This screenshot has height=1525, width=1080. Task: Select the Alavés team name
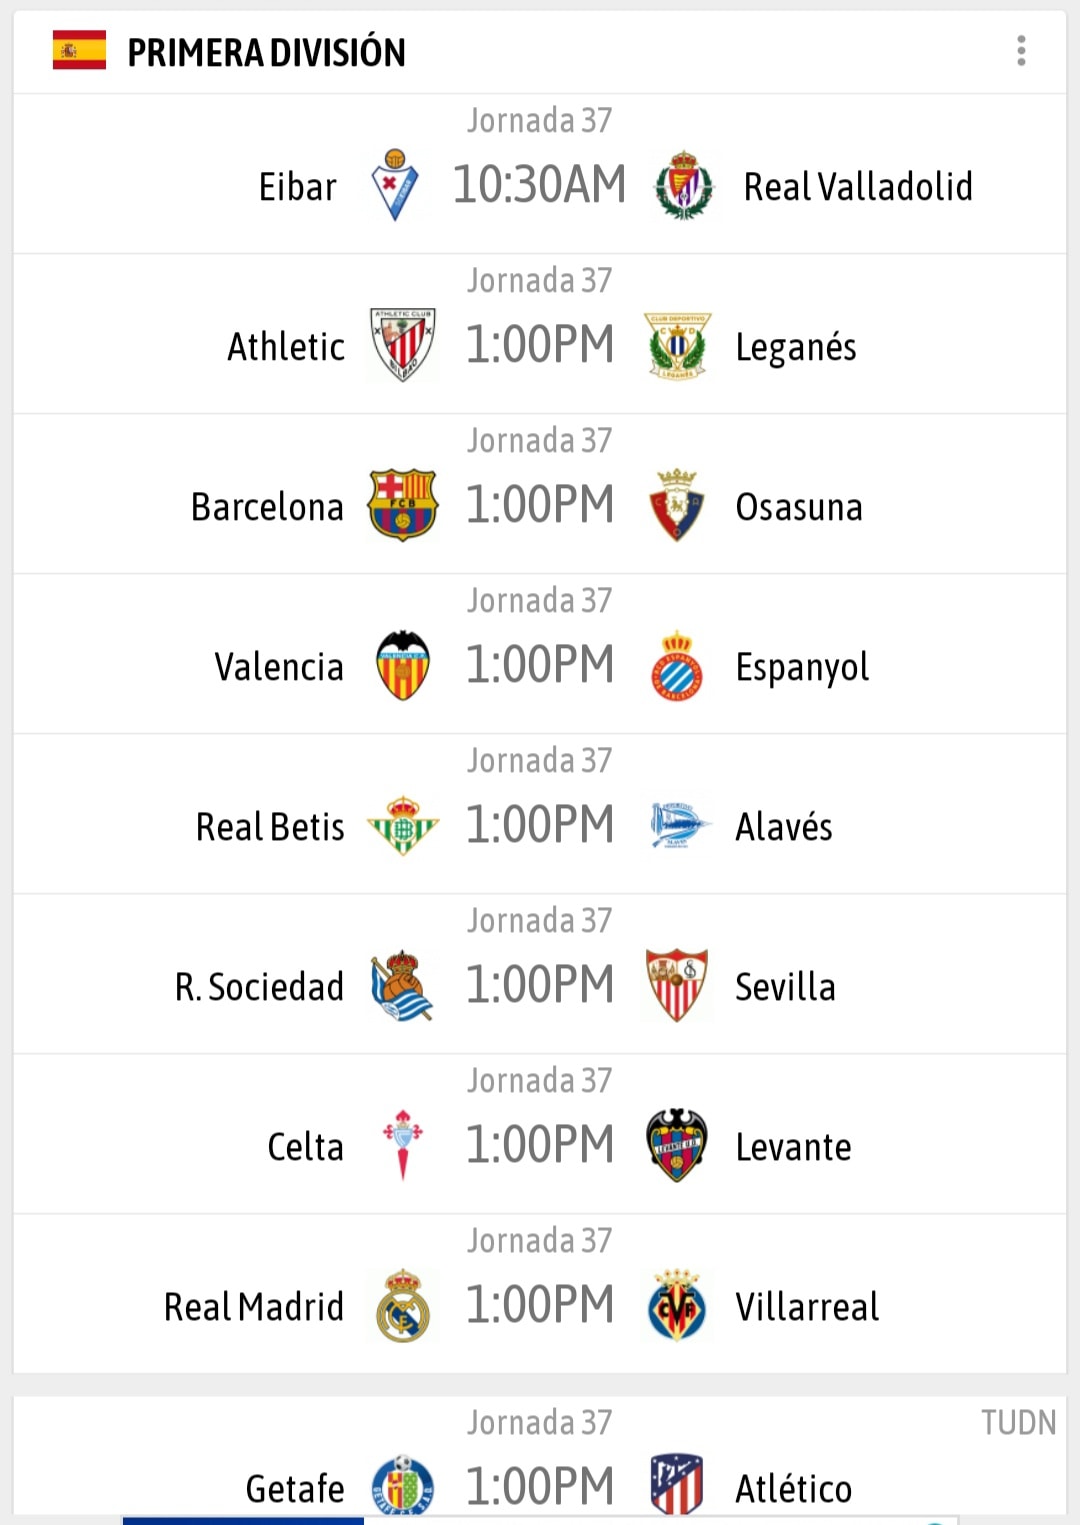[784, 827]
